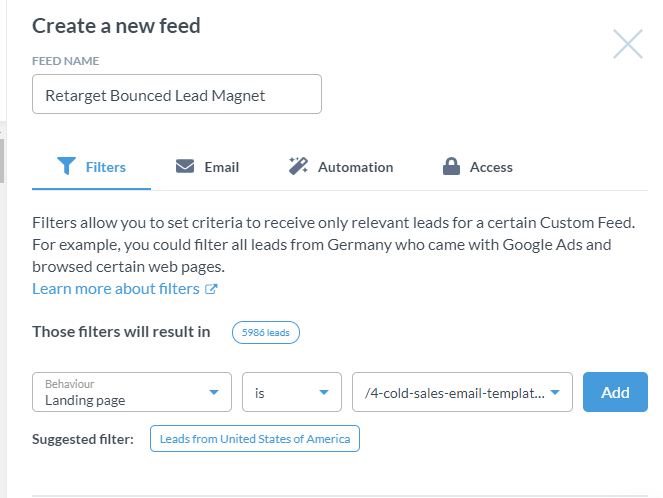Close the Create a new feed dialog
663x498 pixels.
pos(628,44)
